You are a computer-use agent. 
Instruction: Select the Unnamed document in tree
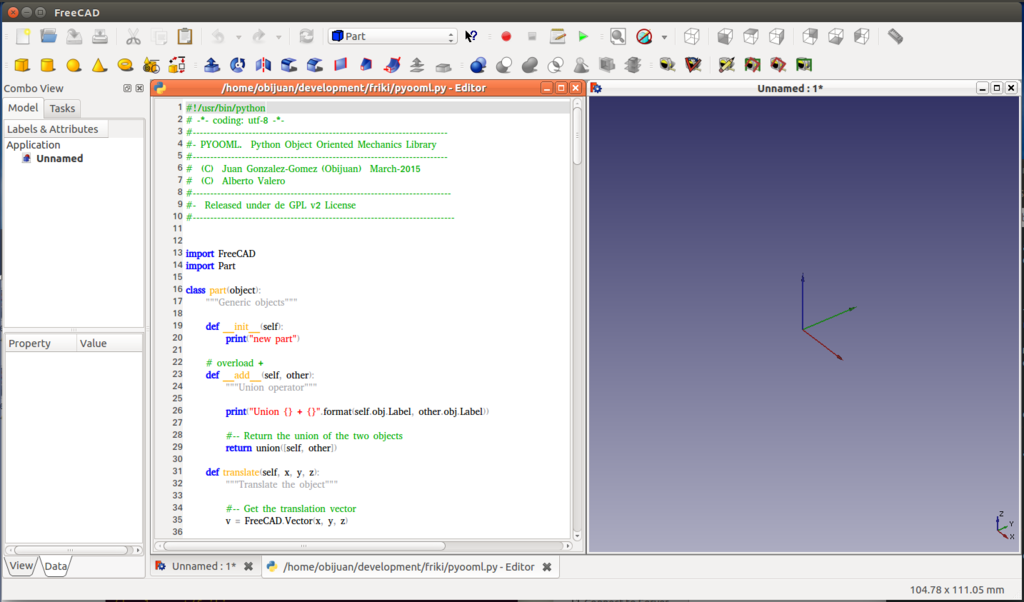click(59, 158)
